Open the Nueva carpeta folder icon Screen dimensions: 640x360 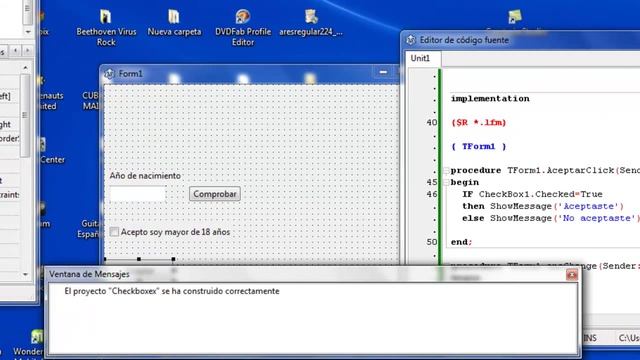pyautogui.click(x=174, y=22)
